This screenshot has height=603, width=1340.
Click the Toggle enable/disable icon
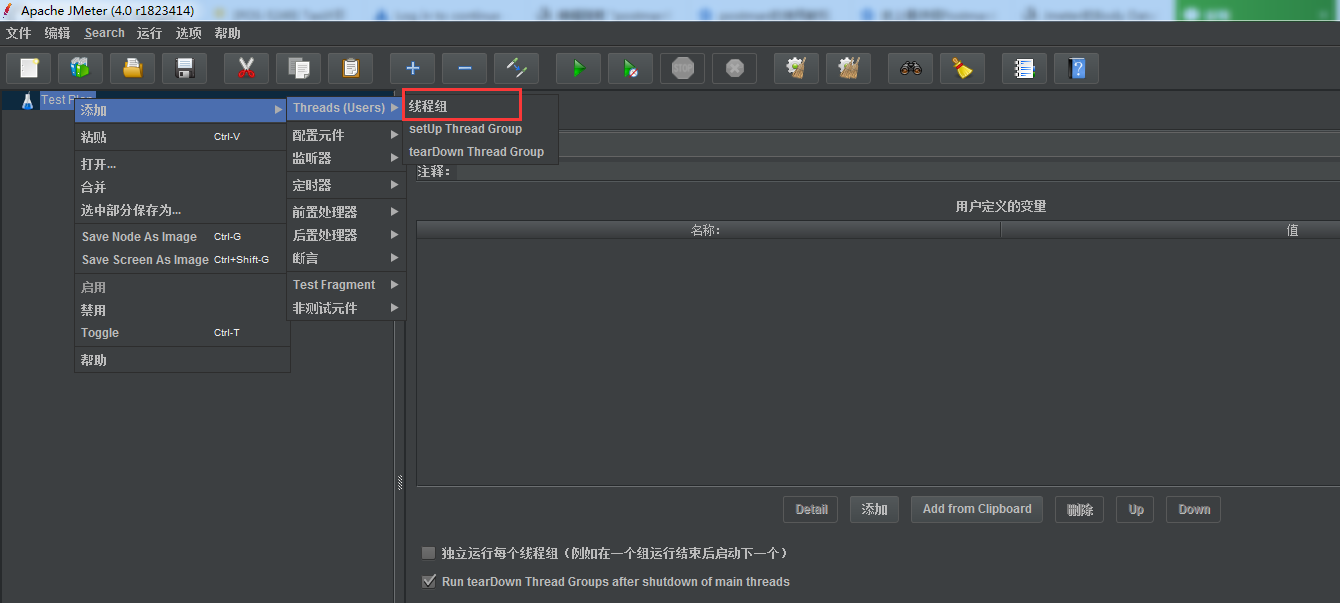(x=516, y=68)
